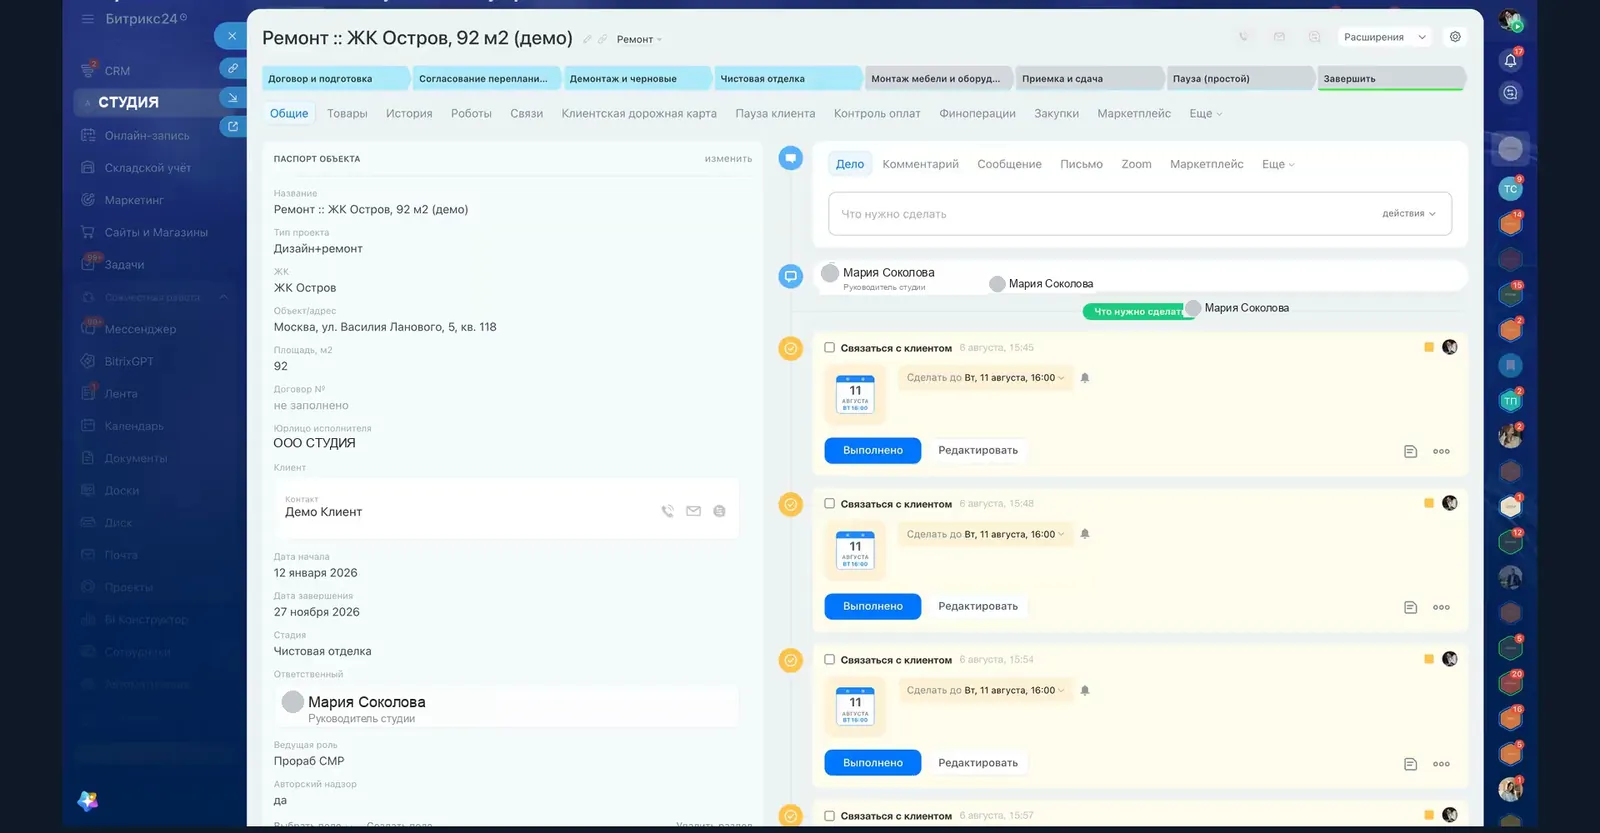
Task: Click chain link icon beside title
Action: (x=602, y=39)
